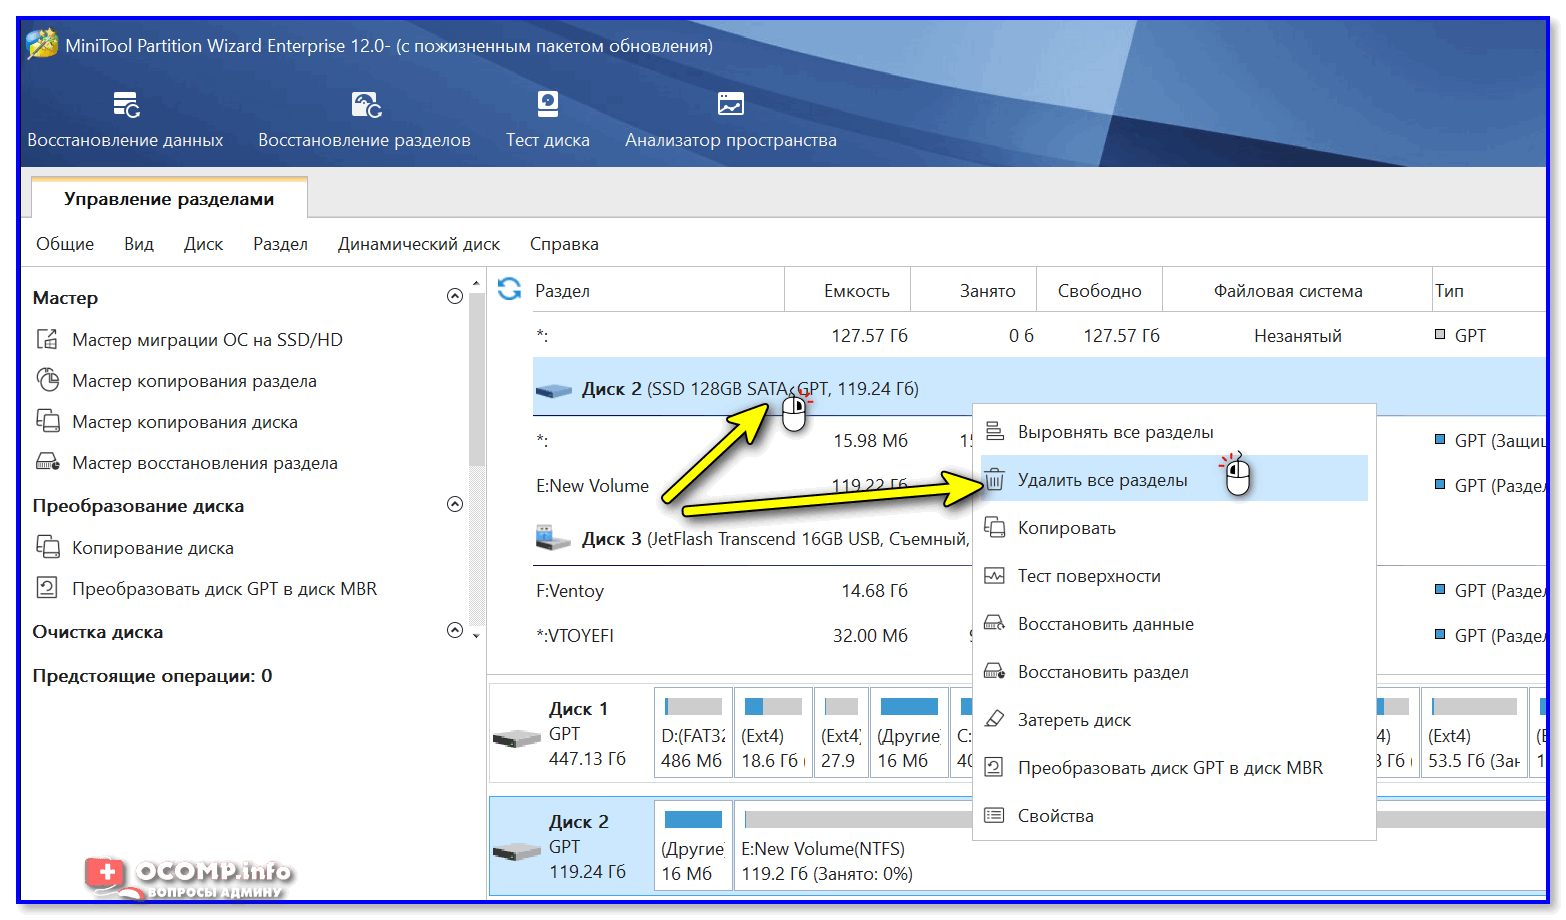Click sidebar Копирование диска link
This screenshot has width=1566, height=920.
point(153,548)
